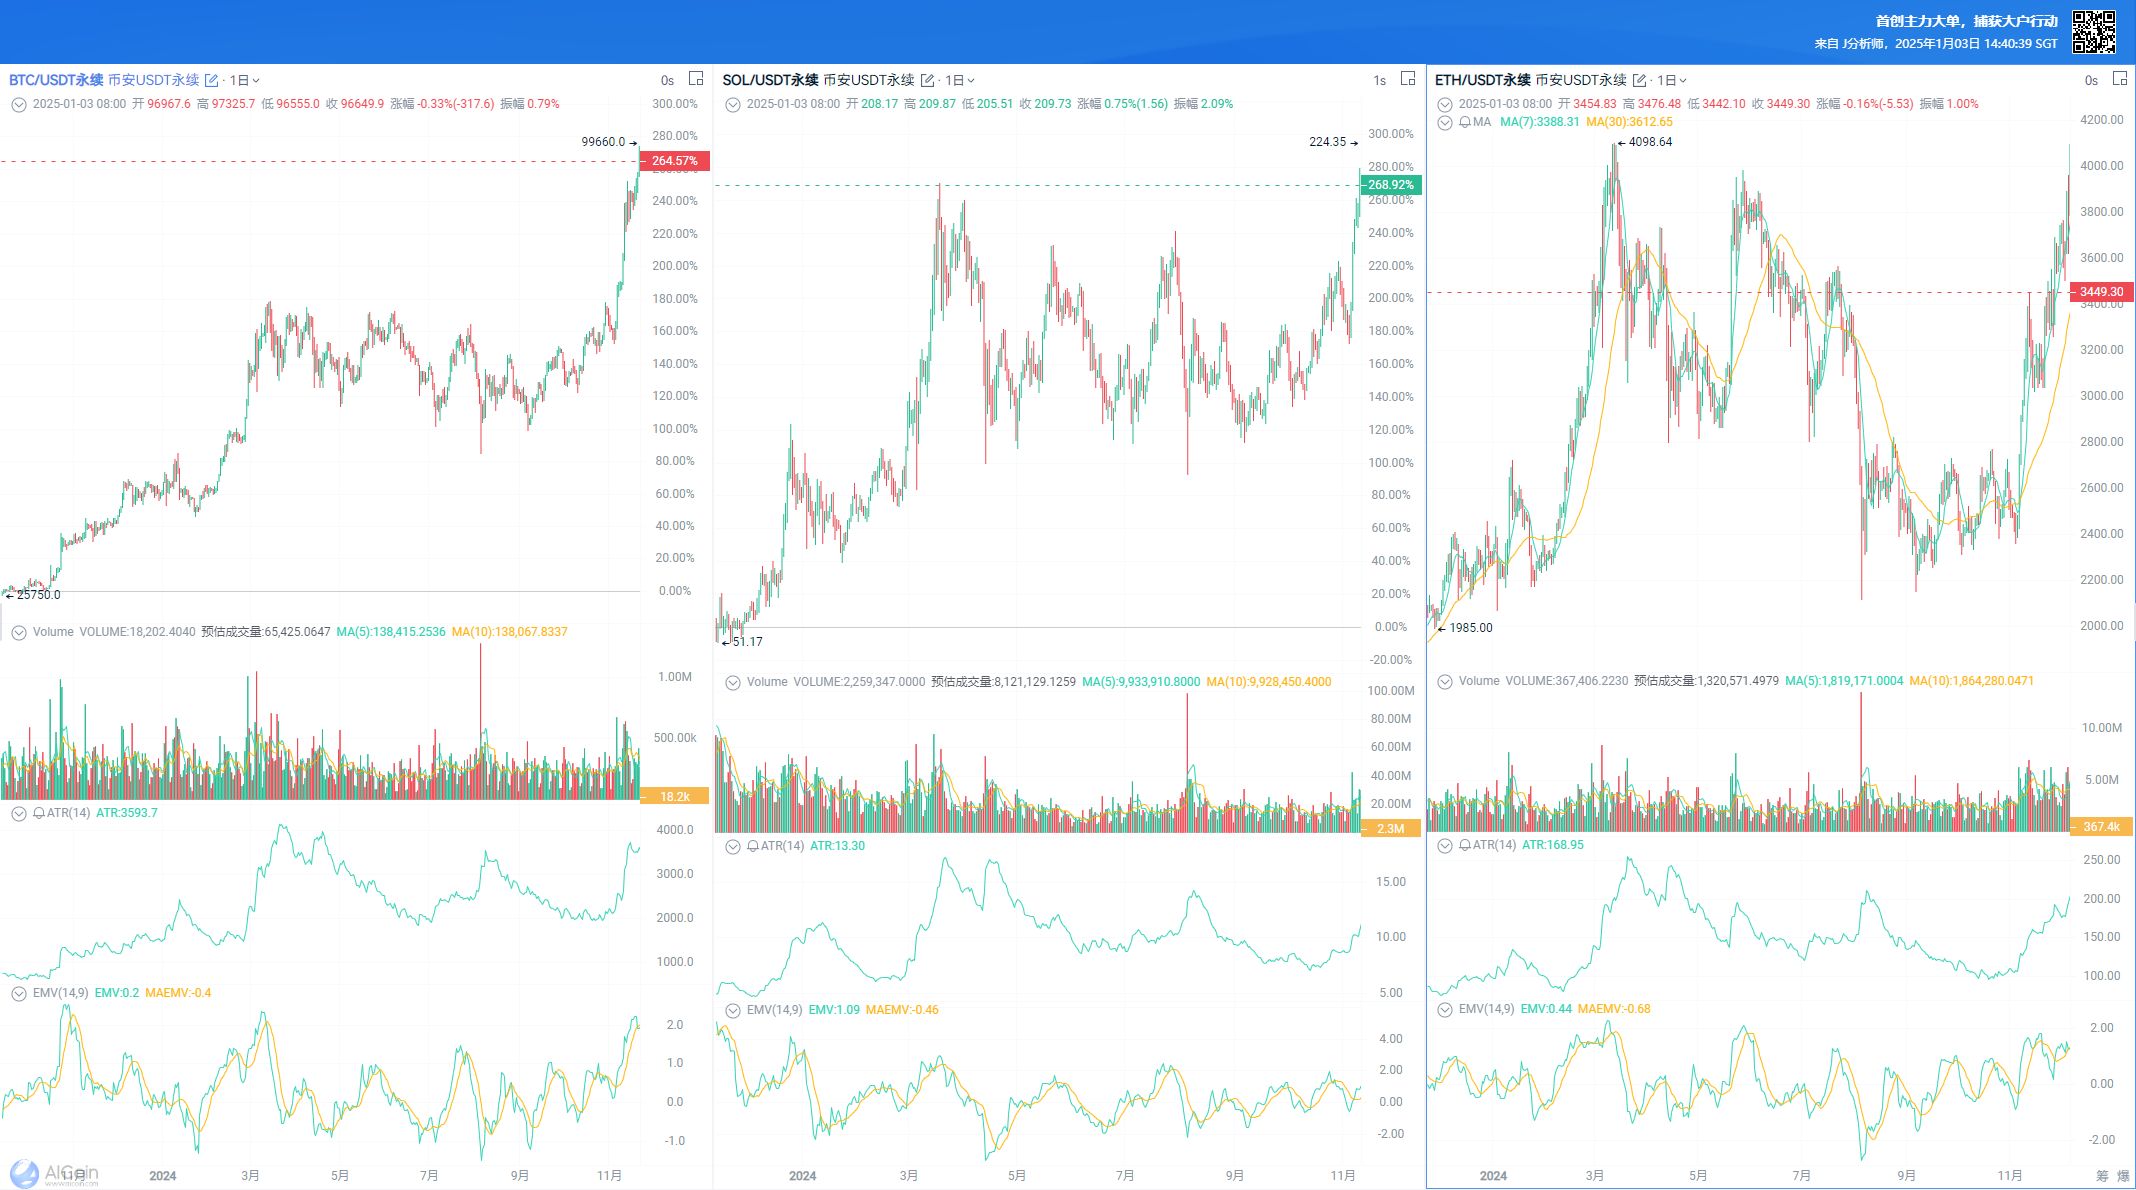Maximize the BTC chart panel
2136x1190 pixels.
pos(696,78)
